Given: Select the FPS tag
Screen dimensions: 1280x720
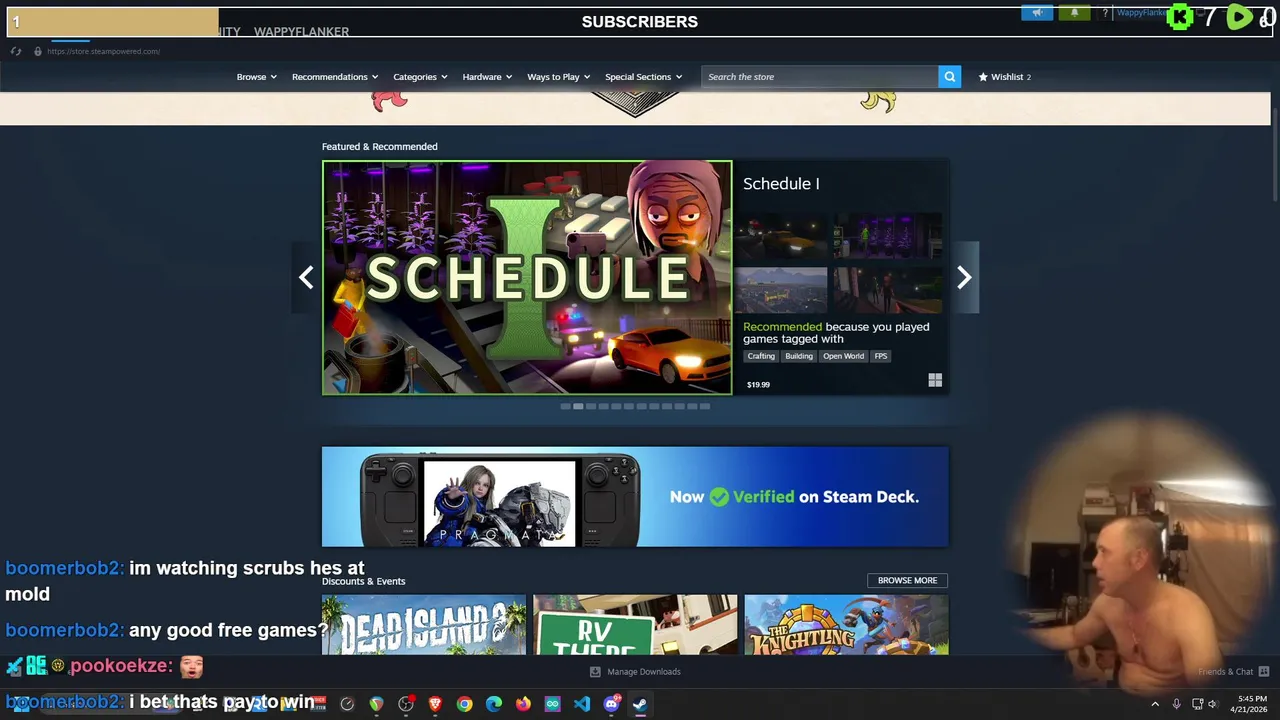Looking at the screenshot, I should [881, 356].
